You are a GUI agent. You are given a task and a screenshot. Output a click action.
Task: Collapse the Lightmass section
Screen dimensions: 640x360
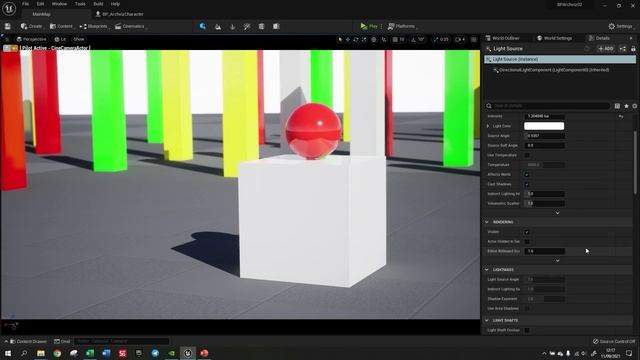tap(487, 270)
